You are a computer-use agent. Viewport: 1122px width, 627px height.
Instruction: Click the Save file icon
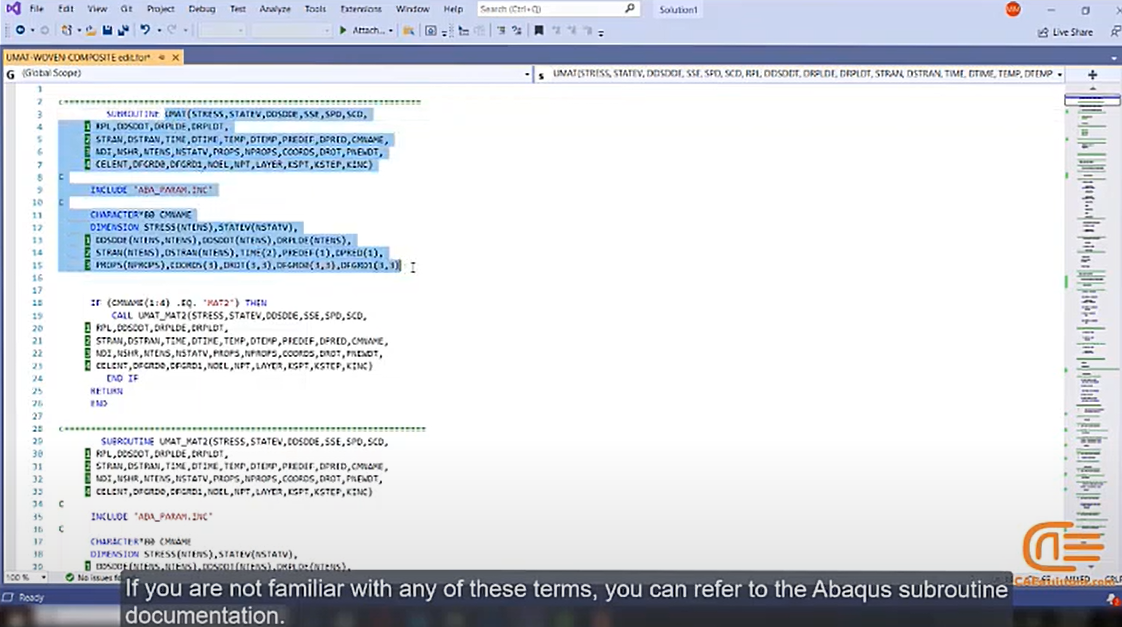point(107,31)
